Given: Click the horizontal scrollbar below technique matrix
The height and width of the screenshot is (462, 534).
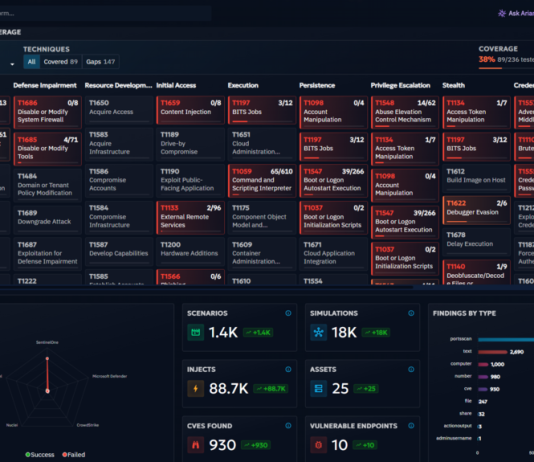Looking at the screenshot, I should (206, 287).
